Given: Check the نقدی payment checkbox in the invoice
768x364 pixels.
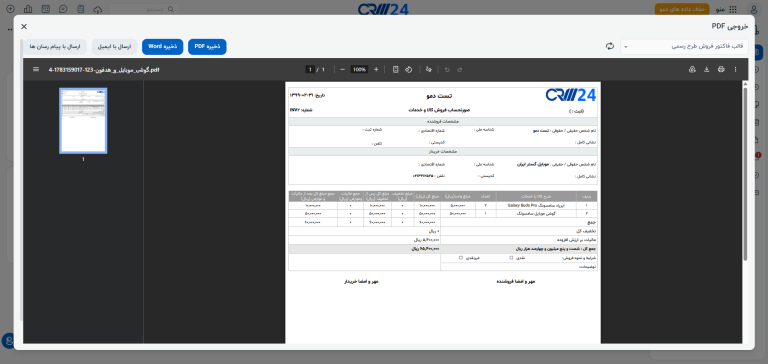Looking at the screenshot, I should (511, 258).
